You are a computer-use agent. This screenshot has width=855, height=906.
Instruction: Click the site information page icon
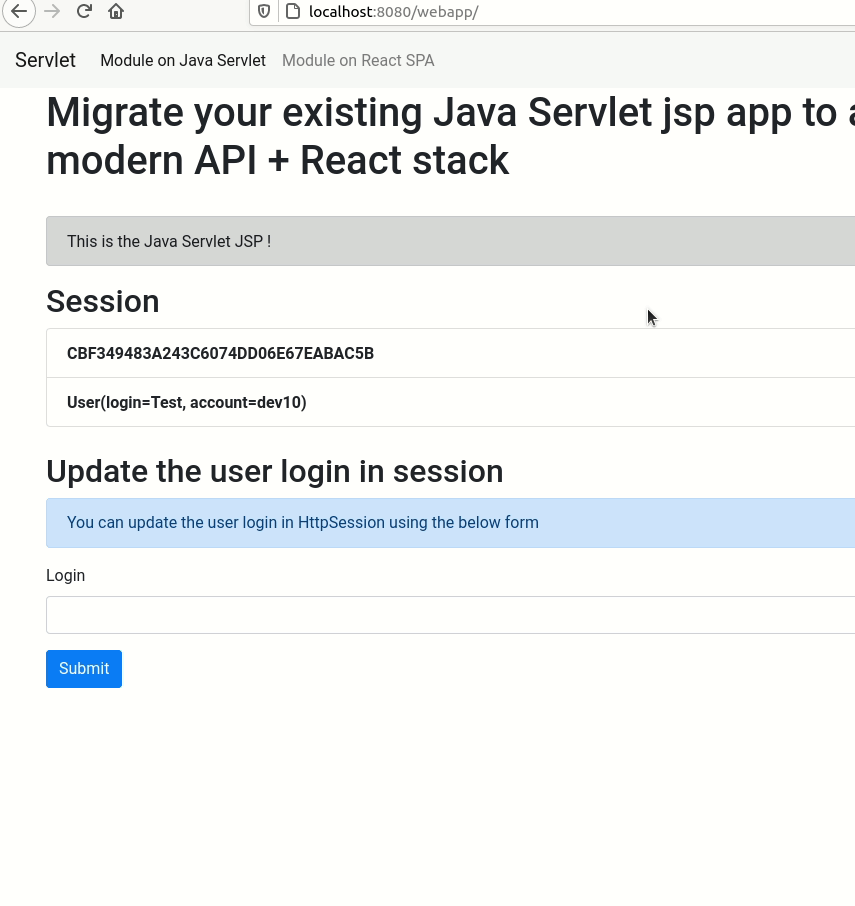click(x=292, y=12)
